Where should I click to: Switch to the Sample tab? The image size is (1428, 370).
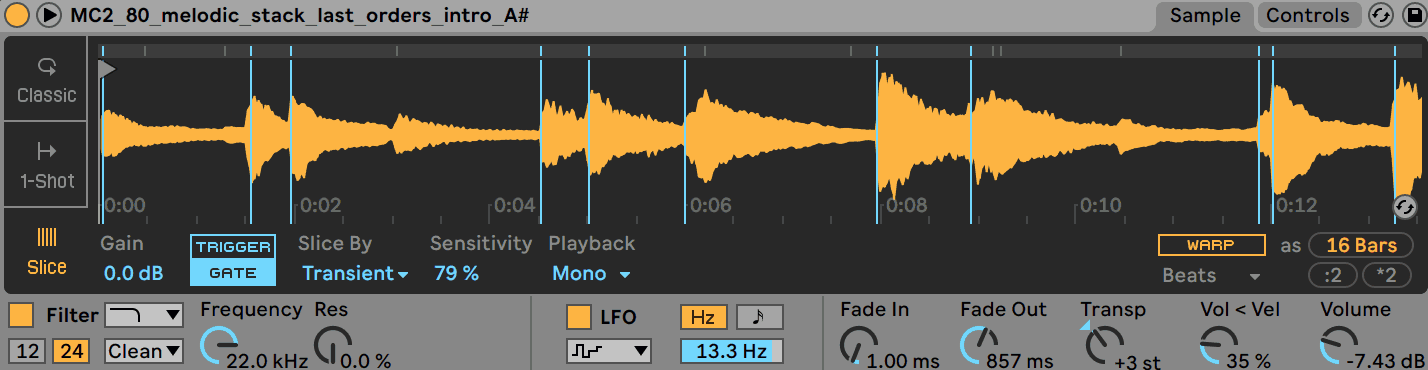point(1205,15)
